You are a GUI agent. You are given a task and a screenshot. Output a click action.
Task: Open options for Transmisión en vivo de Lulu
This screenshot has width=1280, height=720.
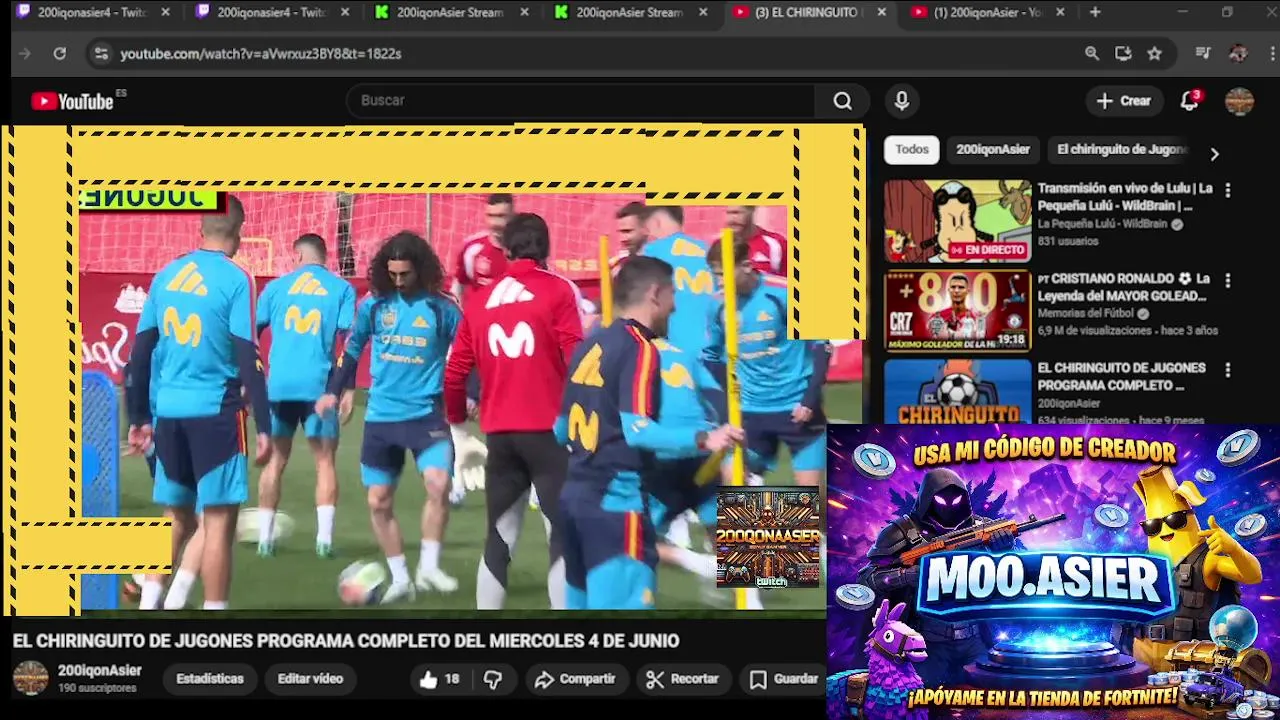tap(1228, 189)
